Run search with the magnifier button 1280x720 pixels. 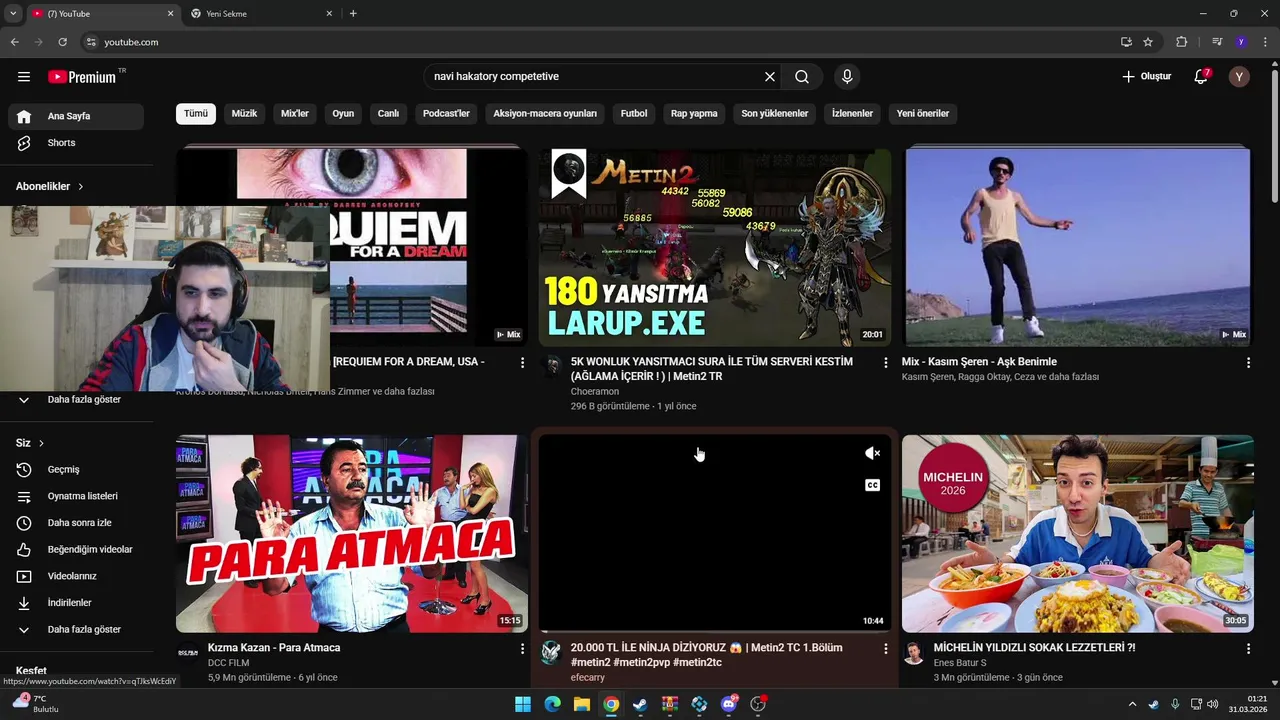[x=802, y=77]
